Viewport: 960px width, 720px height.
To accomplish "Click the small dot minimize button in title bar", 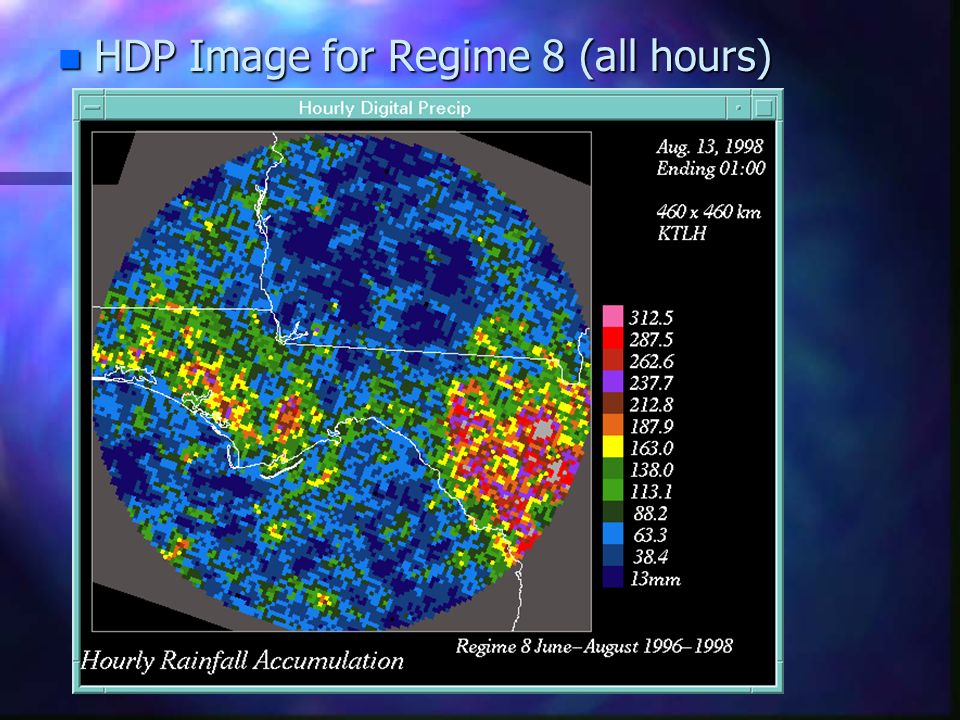I will point(739,108).
